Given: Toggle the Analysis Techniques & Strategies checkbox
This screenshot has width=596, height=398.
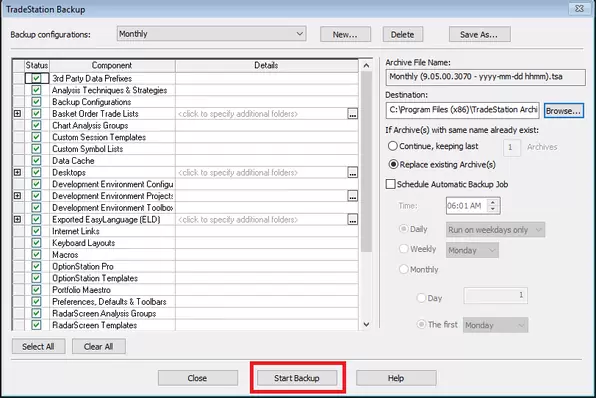Looking at the screenshot, I should pos(36,90).
